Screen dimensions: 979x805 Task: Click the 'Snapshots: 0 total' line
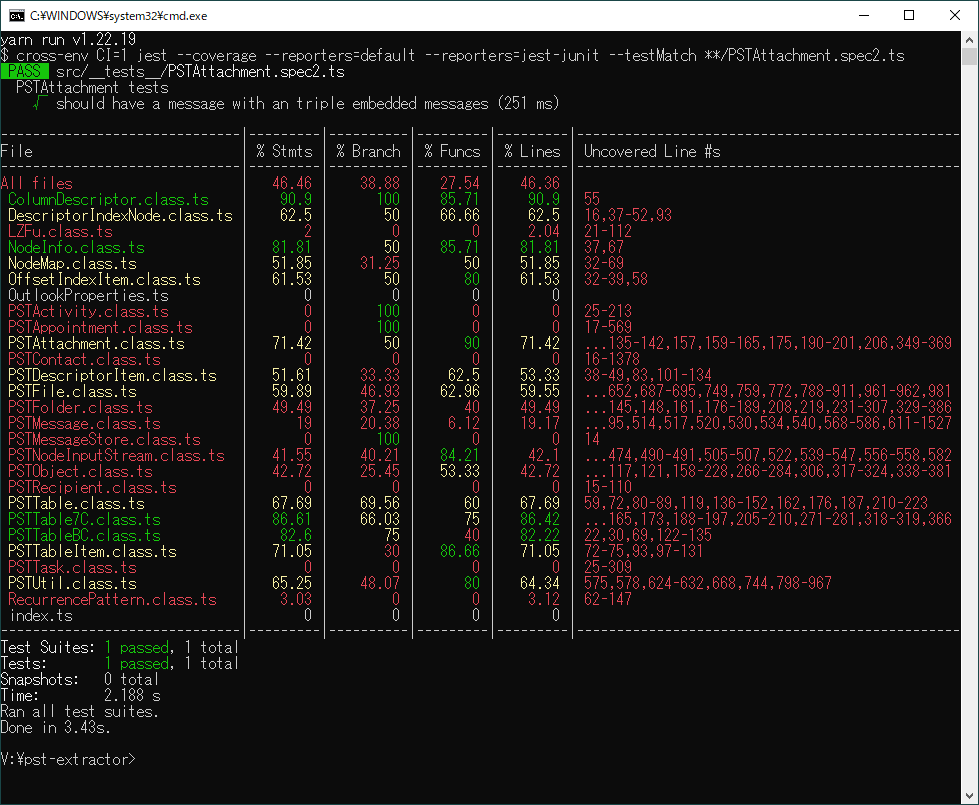(80, 679)
